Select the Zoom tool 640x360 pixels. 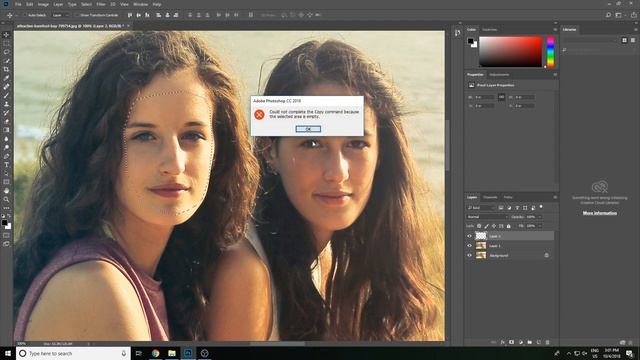6,199
